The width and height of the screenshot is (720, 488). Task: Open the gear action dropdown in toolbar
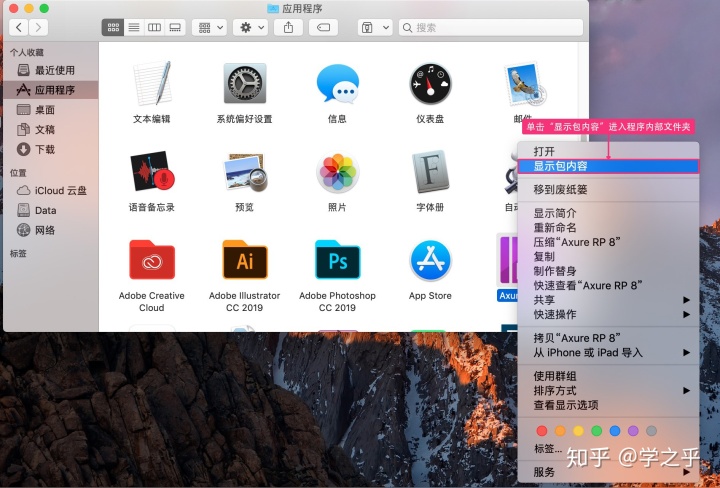[249, 27]
